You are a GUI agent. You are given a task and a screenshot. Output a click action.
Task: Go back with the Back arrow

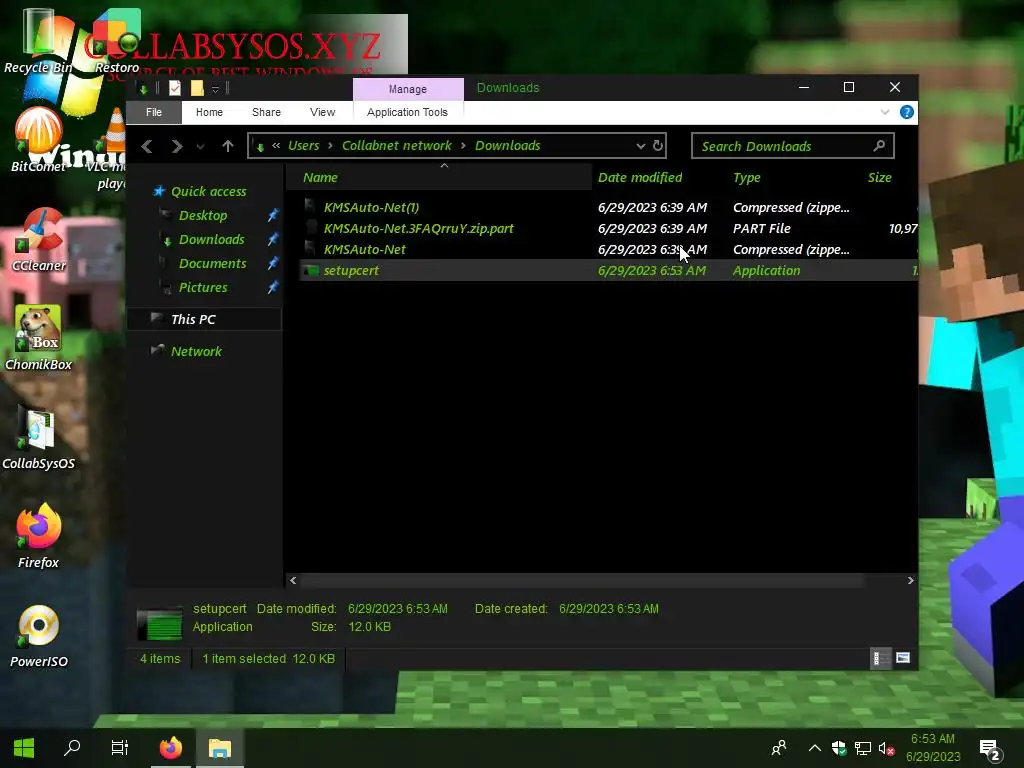point(148,146)
